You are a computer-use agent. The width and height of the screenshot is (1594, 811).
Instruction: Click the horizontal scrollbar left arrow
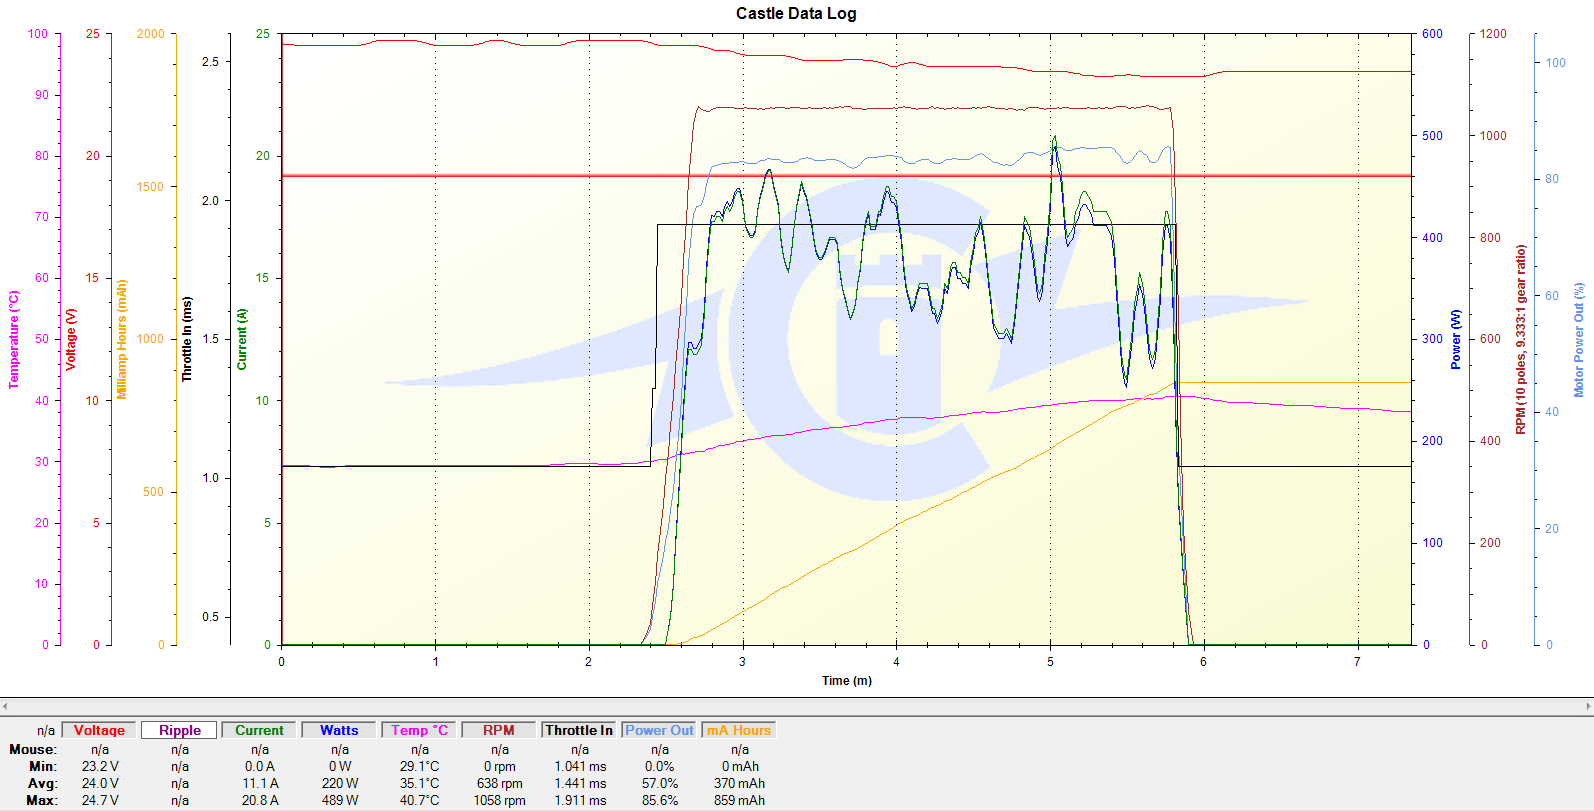pyautogui.click(x=5, y=706)
